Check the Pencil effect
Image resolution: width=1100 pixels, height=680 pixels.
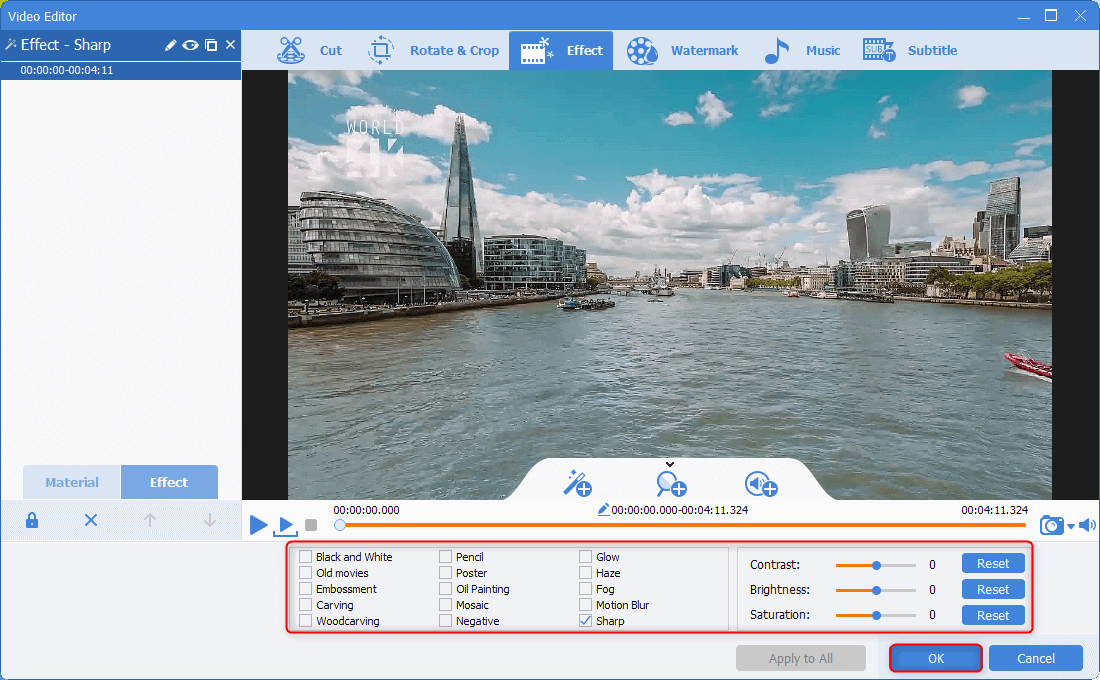(445, 556)
